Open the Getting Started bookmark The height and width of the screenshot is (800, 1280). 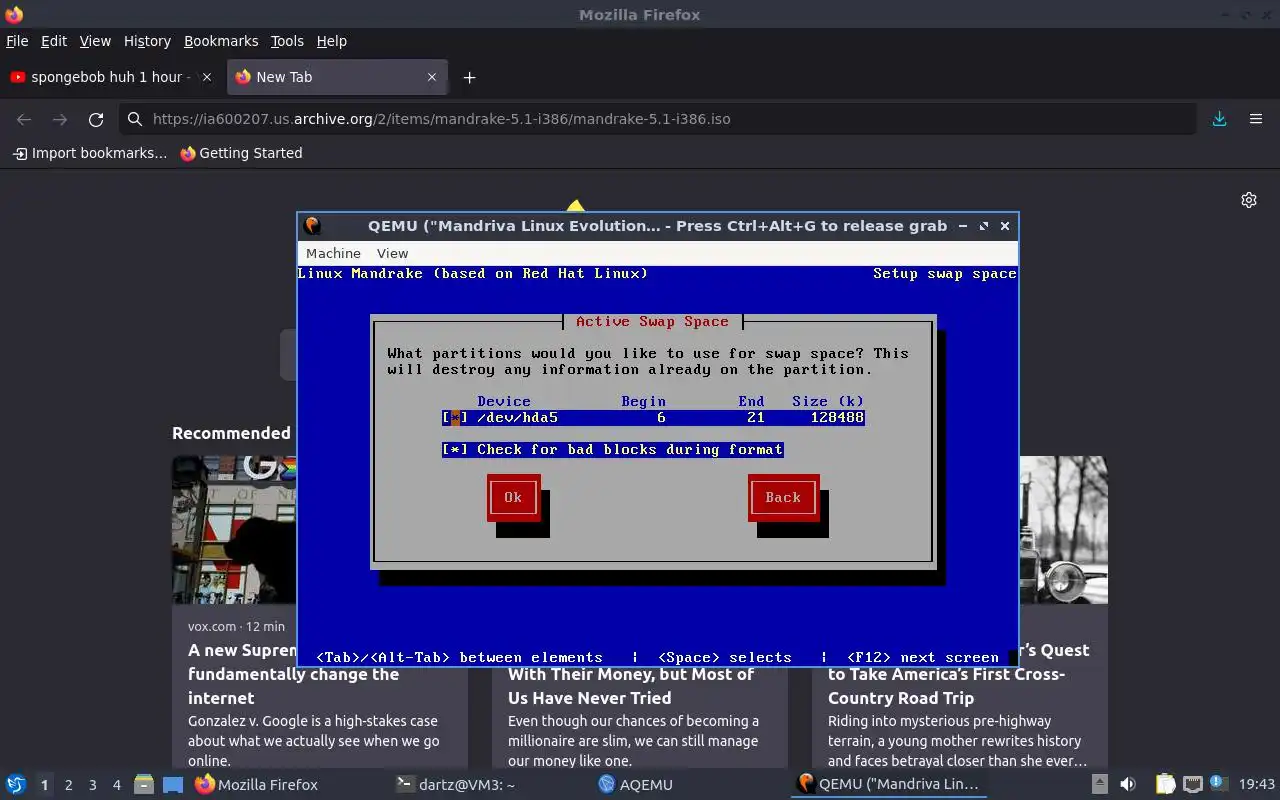coord(241,153)
